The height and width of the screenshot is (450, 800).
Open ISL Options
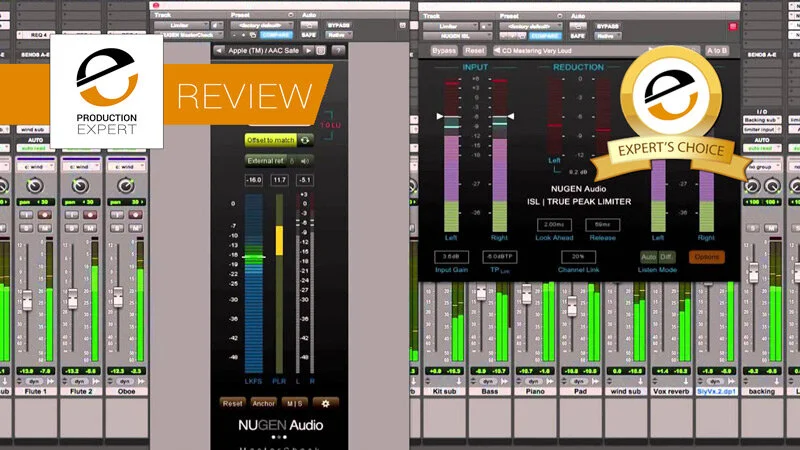(x=707, y=257)
